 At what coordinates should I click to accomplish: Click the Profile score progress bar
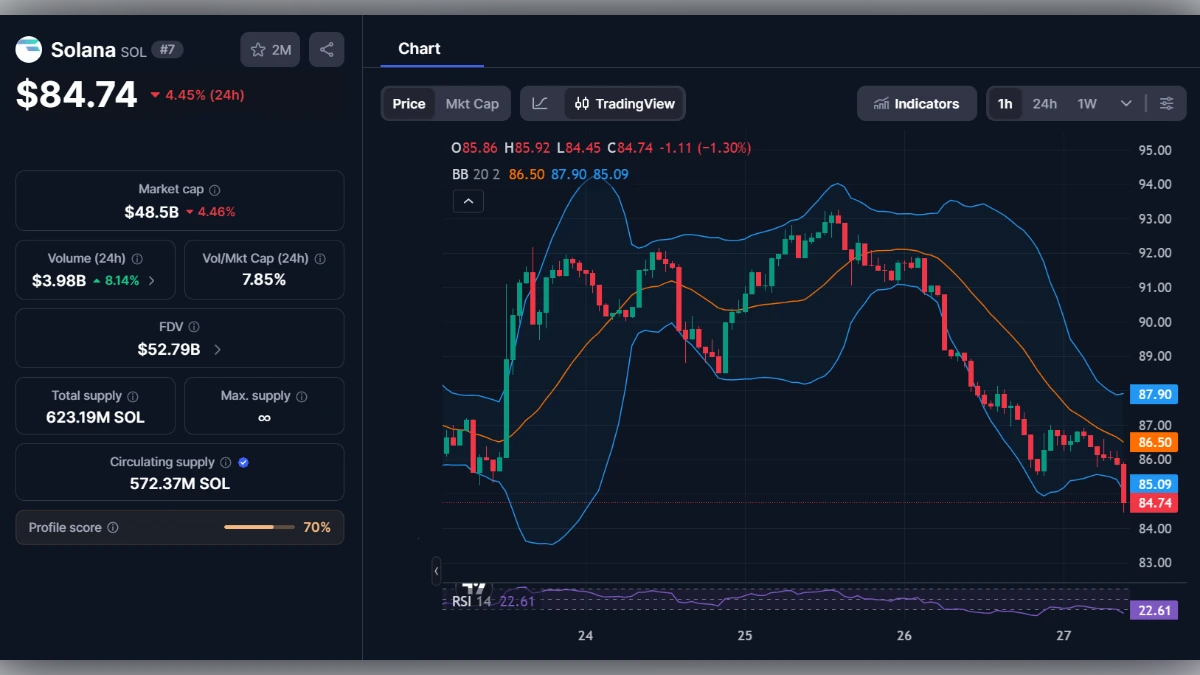[258, 527]
